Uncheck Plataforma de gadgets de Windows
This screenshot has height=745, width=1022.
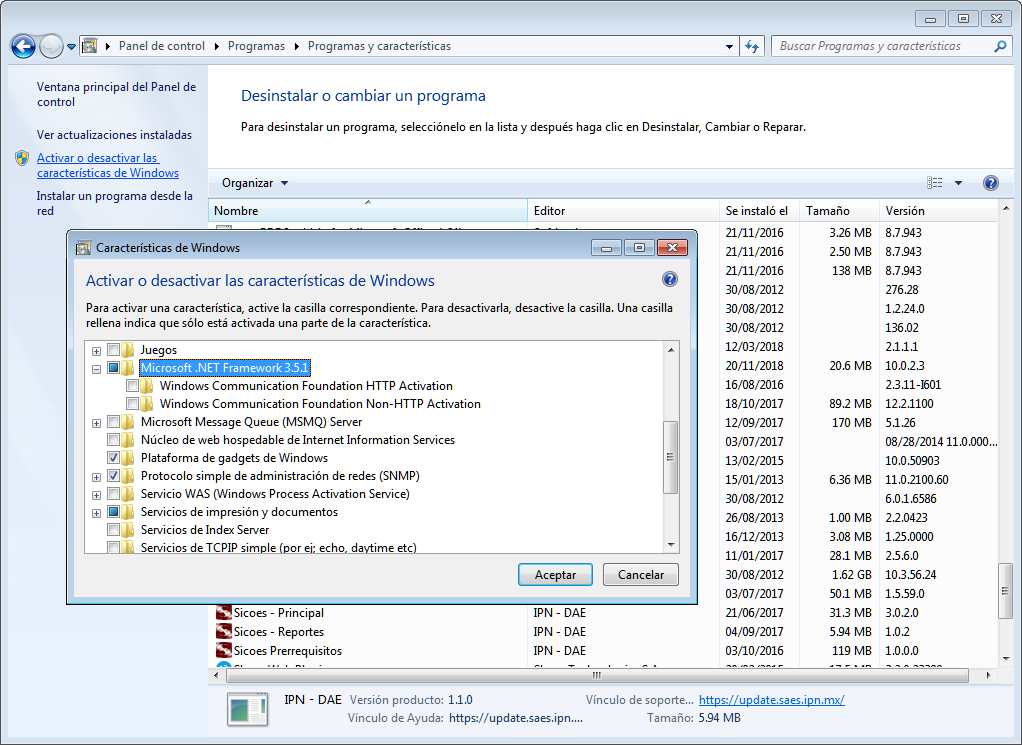[x=114, y=458]
